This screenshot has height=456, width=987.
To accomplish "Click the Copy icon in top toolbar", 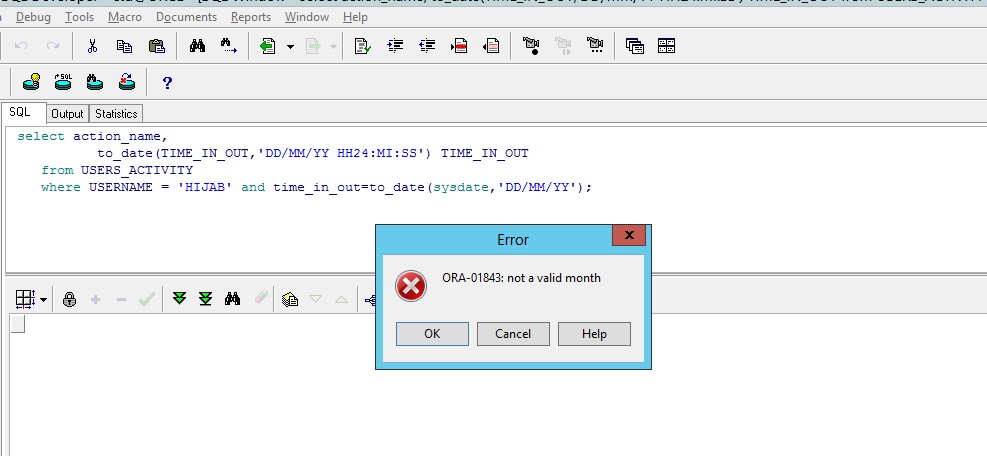I will (124, 46).
